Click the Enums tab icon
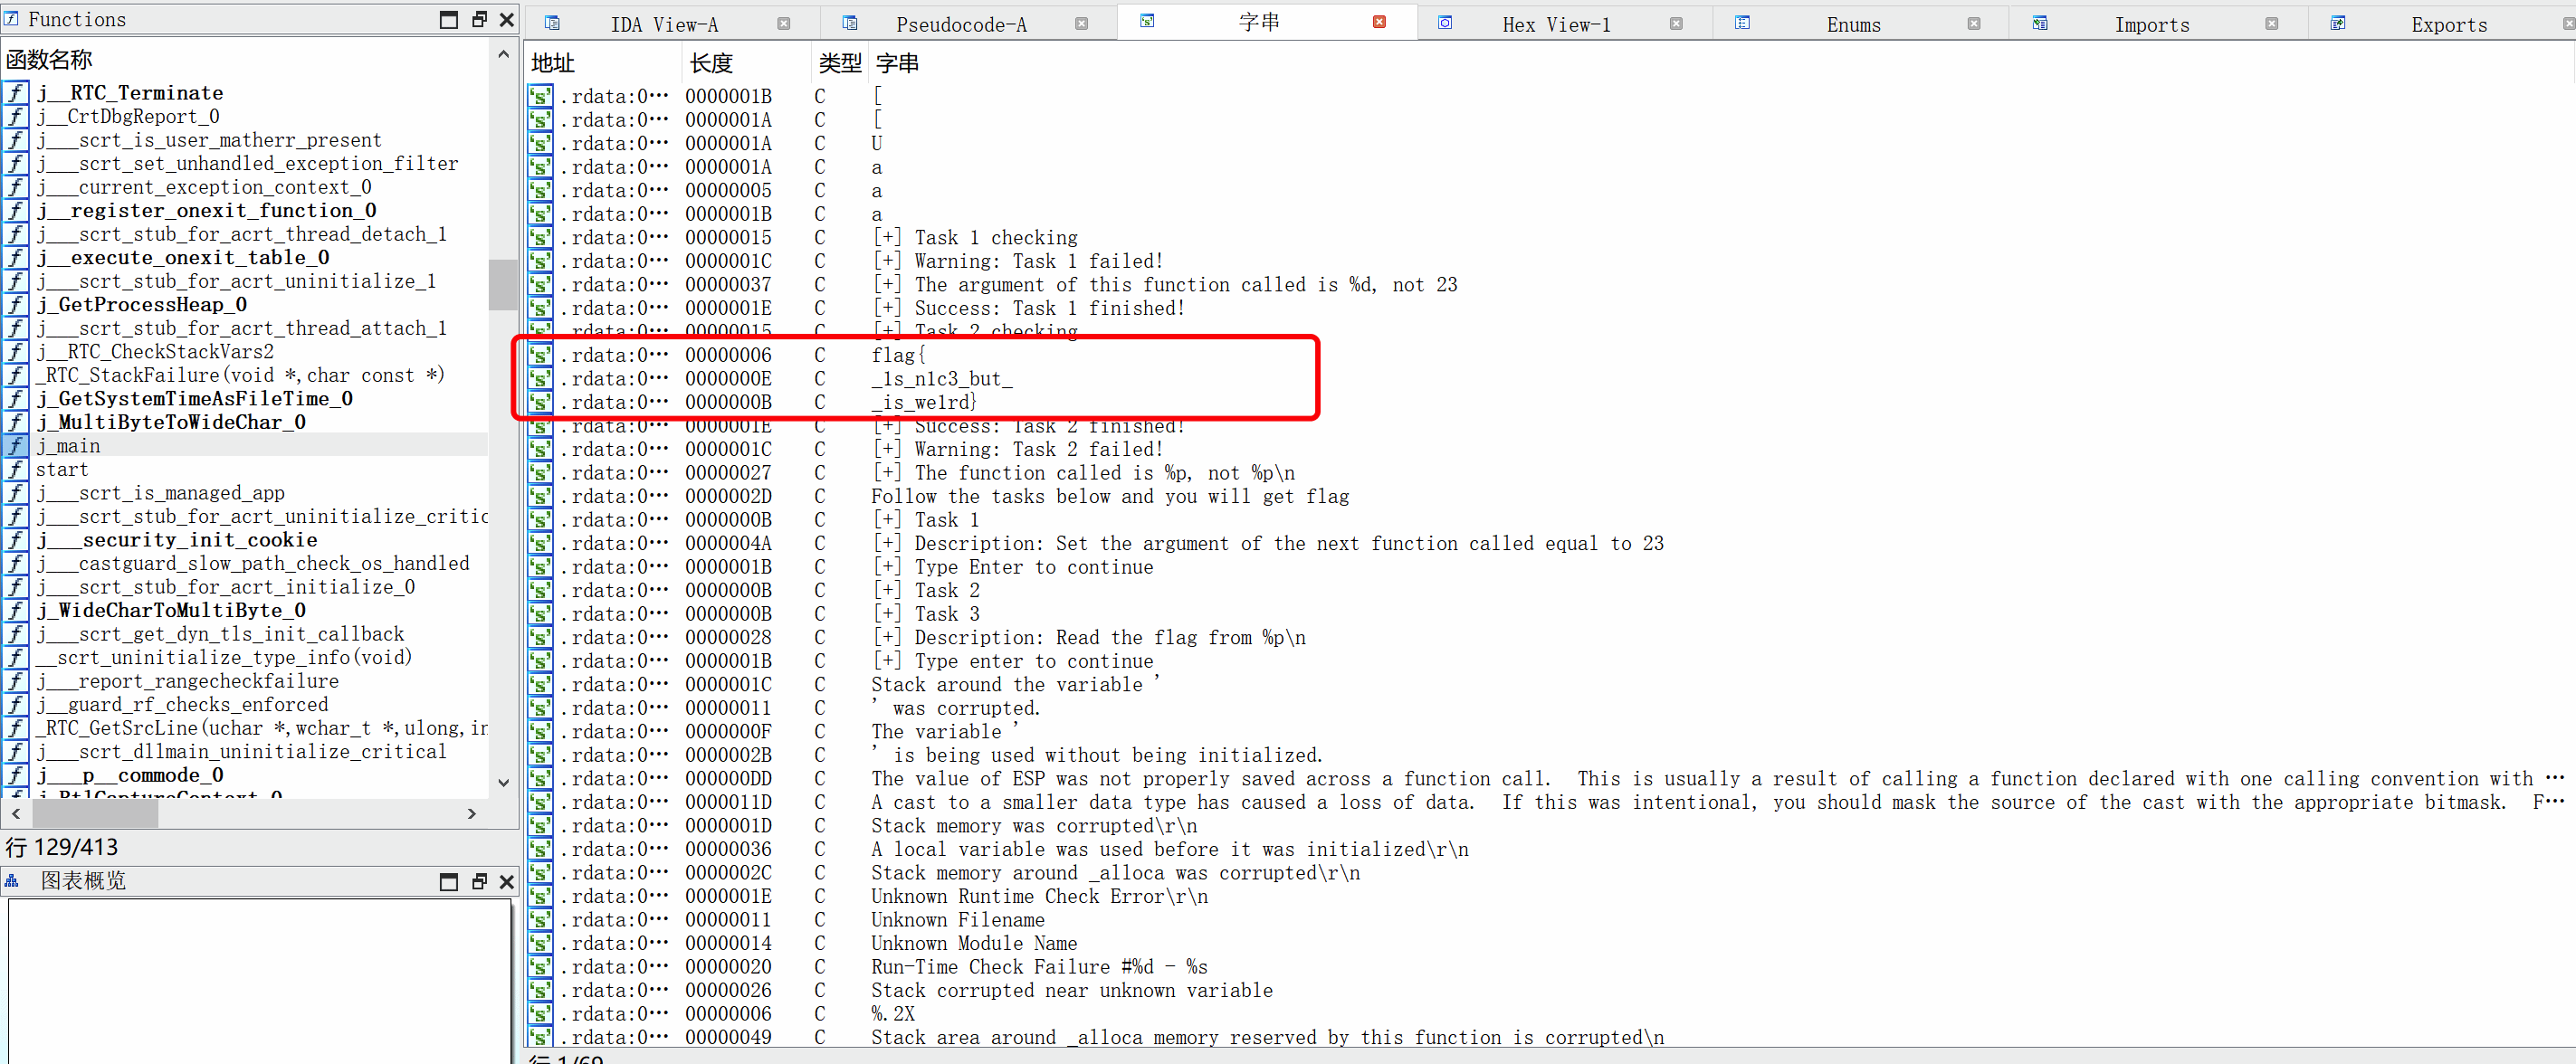The image size is (2576, 1064). (x=1742, y=23)
